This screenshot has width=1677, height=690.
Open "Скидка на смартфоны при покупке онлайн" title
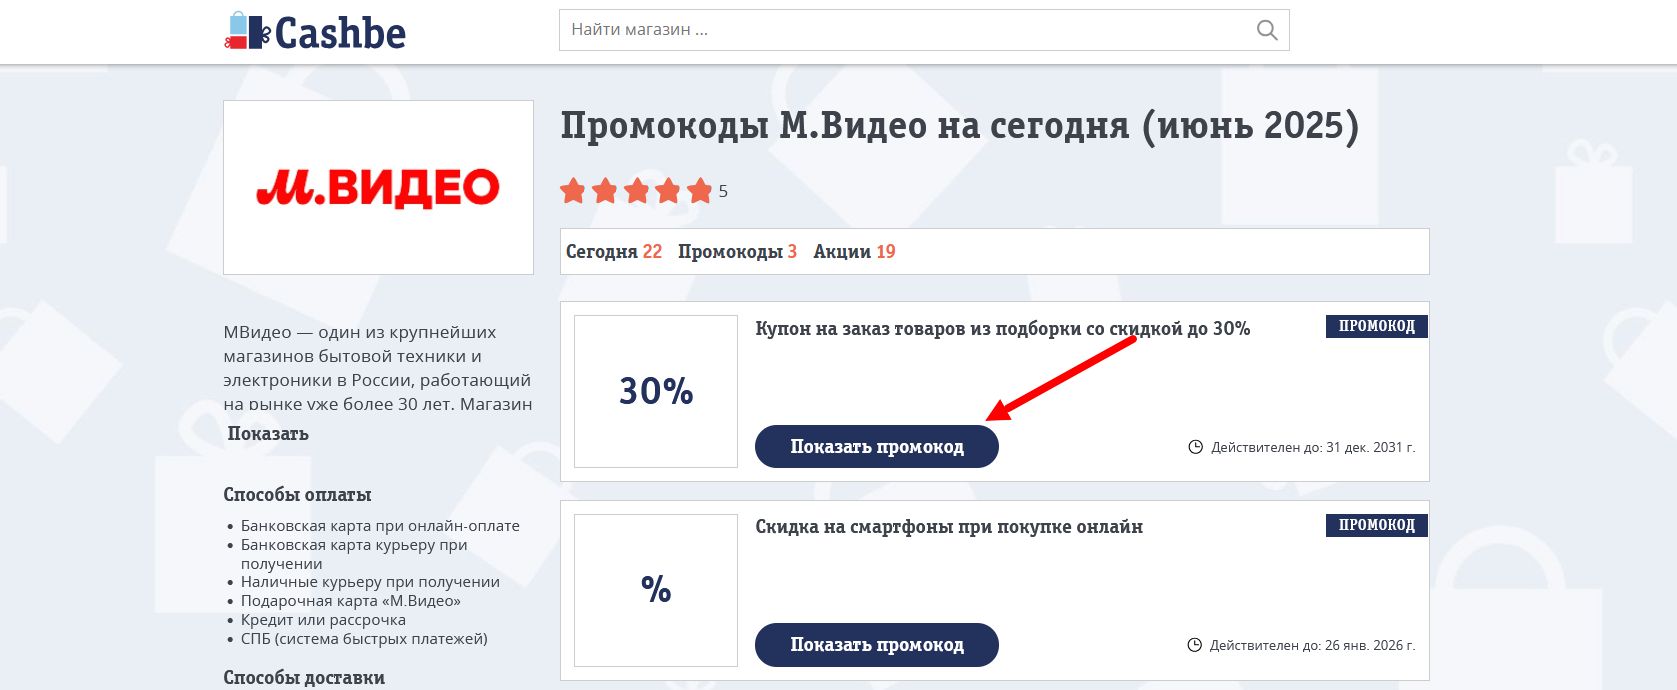pos(949,527)
